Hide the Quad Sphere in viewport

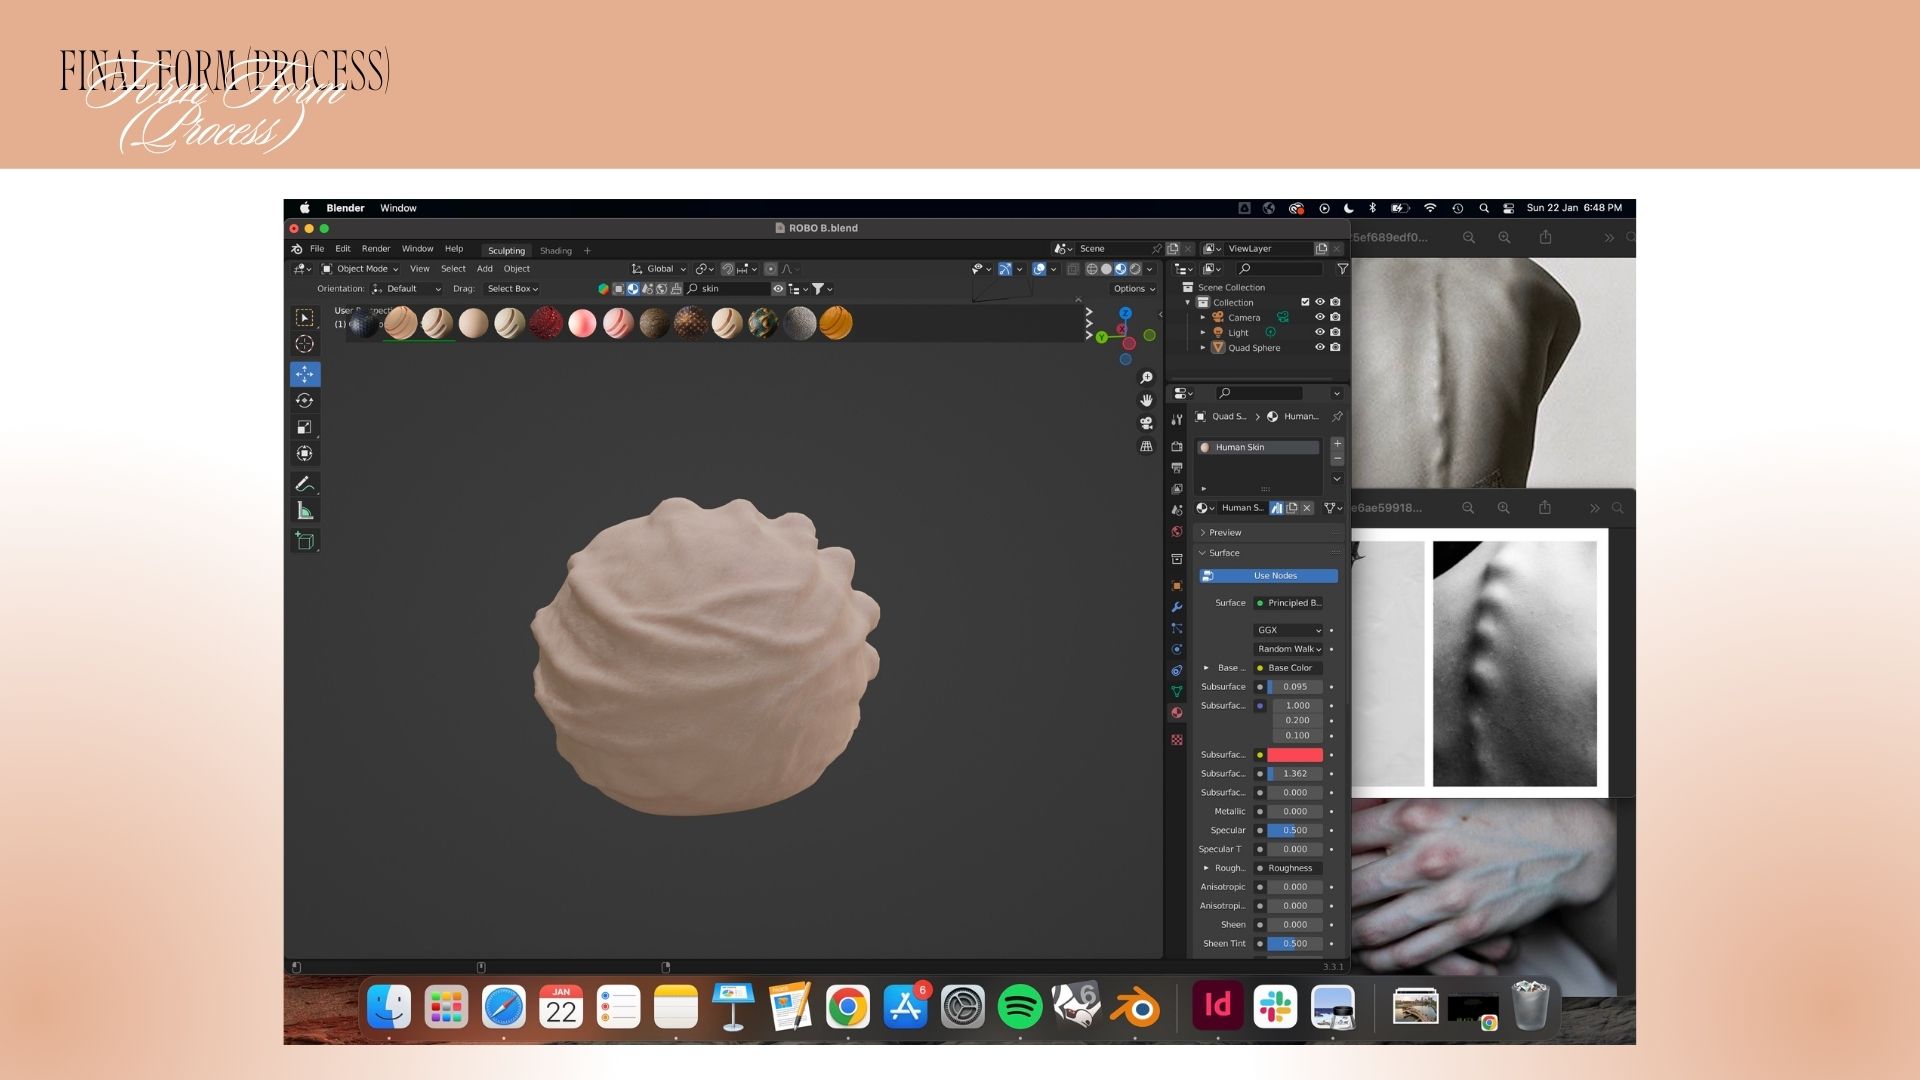click(1320, 347)
